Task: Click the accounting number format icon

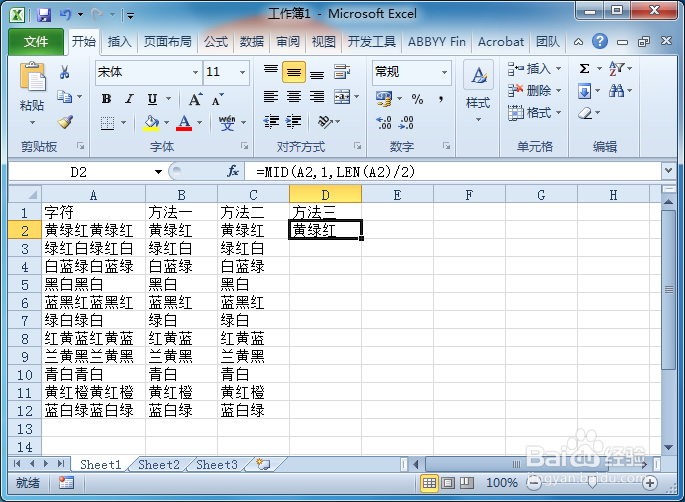Action: click(384, 99)
